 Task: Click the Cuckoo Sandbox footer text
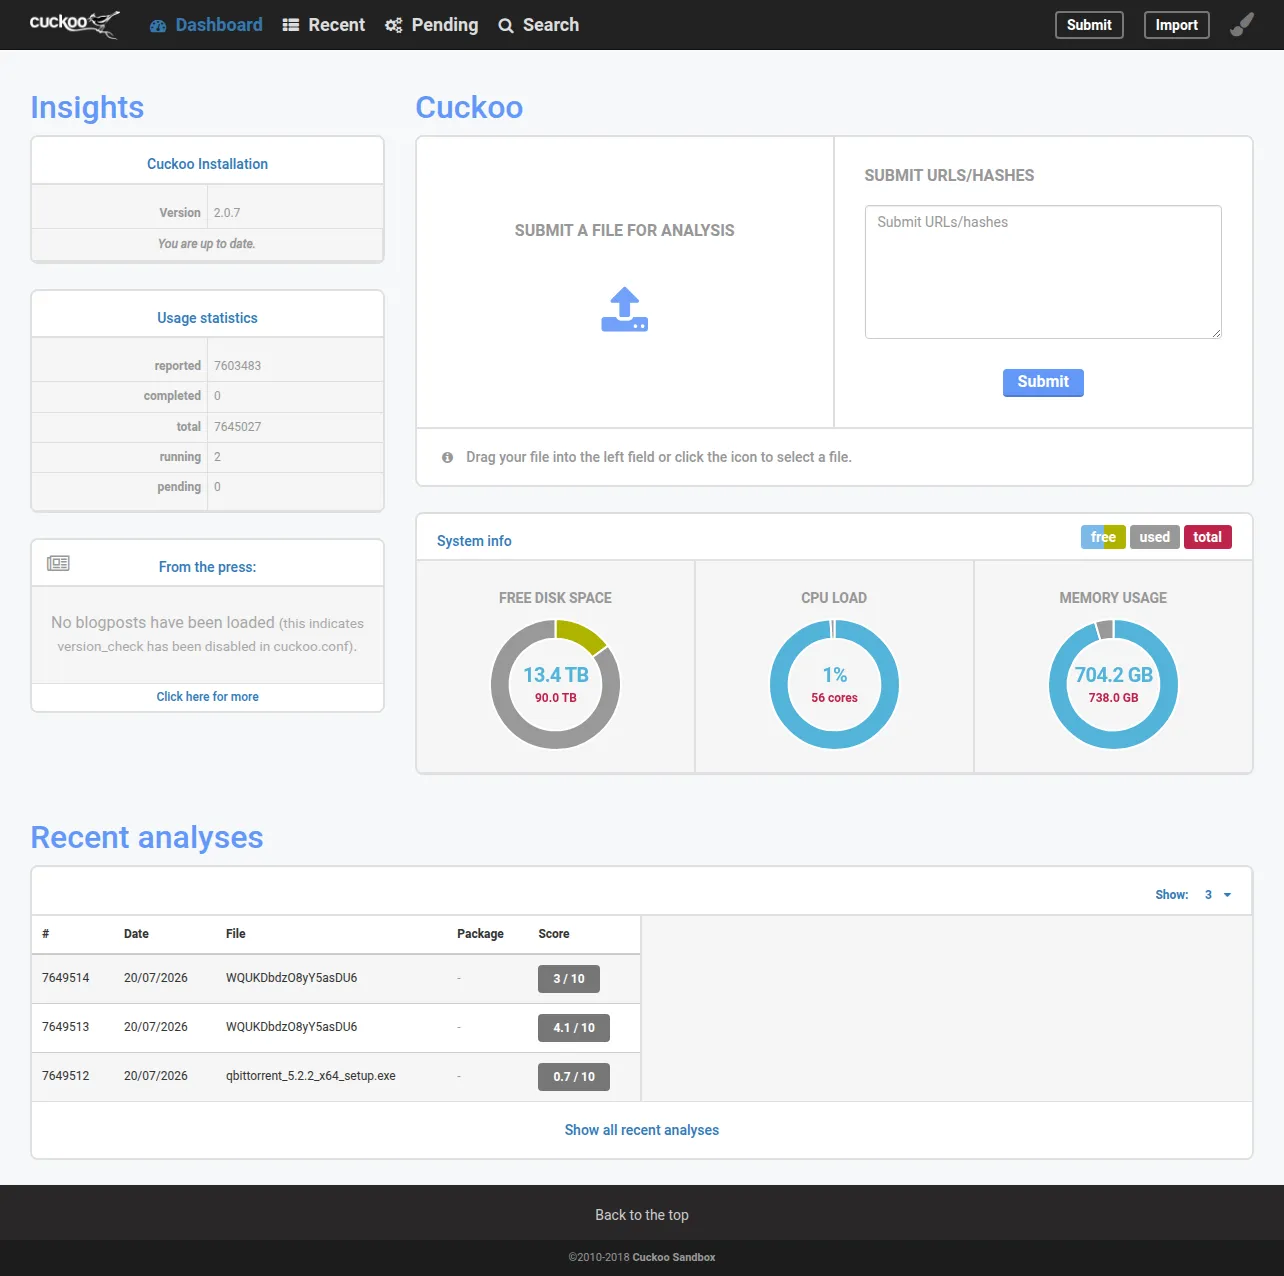[674, 1258]
